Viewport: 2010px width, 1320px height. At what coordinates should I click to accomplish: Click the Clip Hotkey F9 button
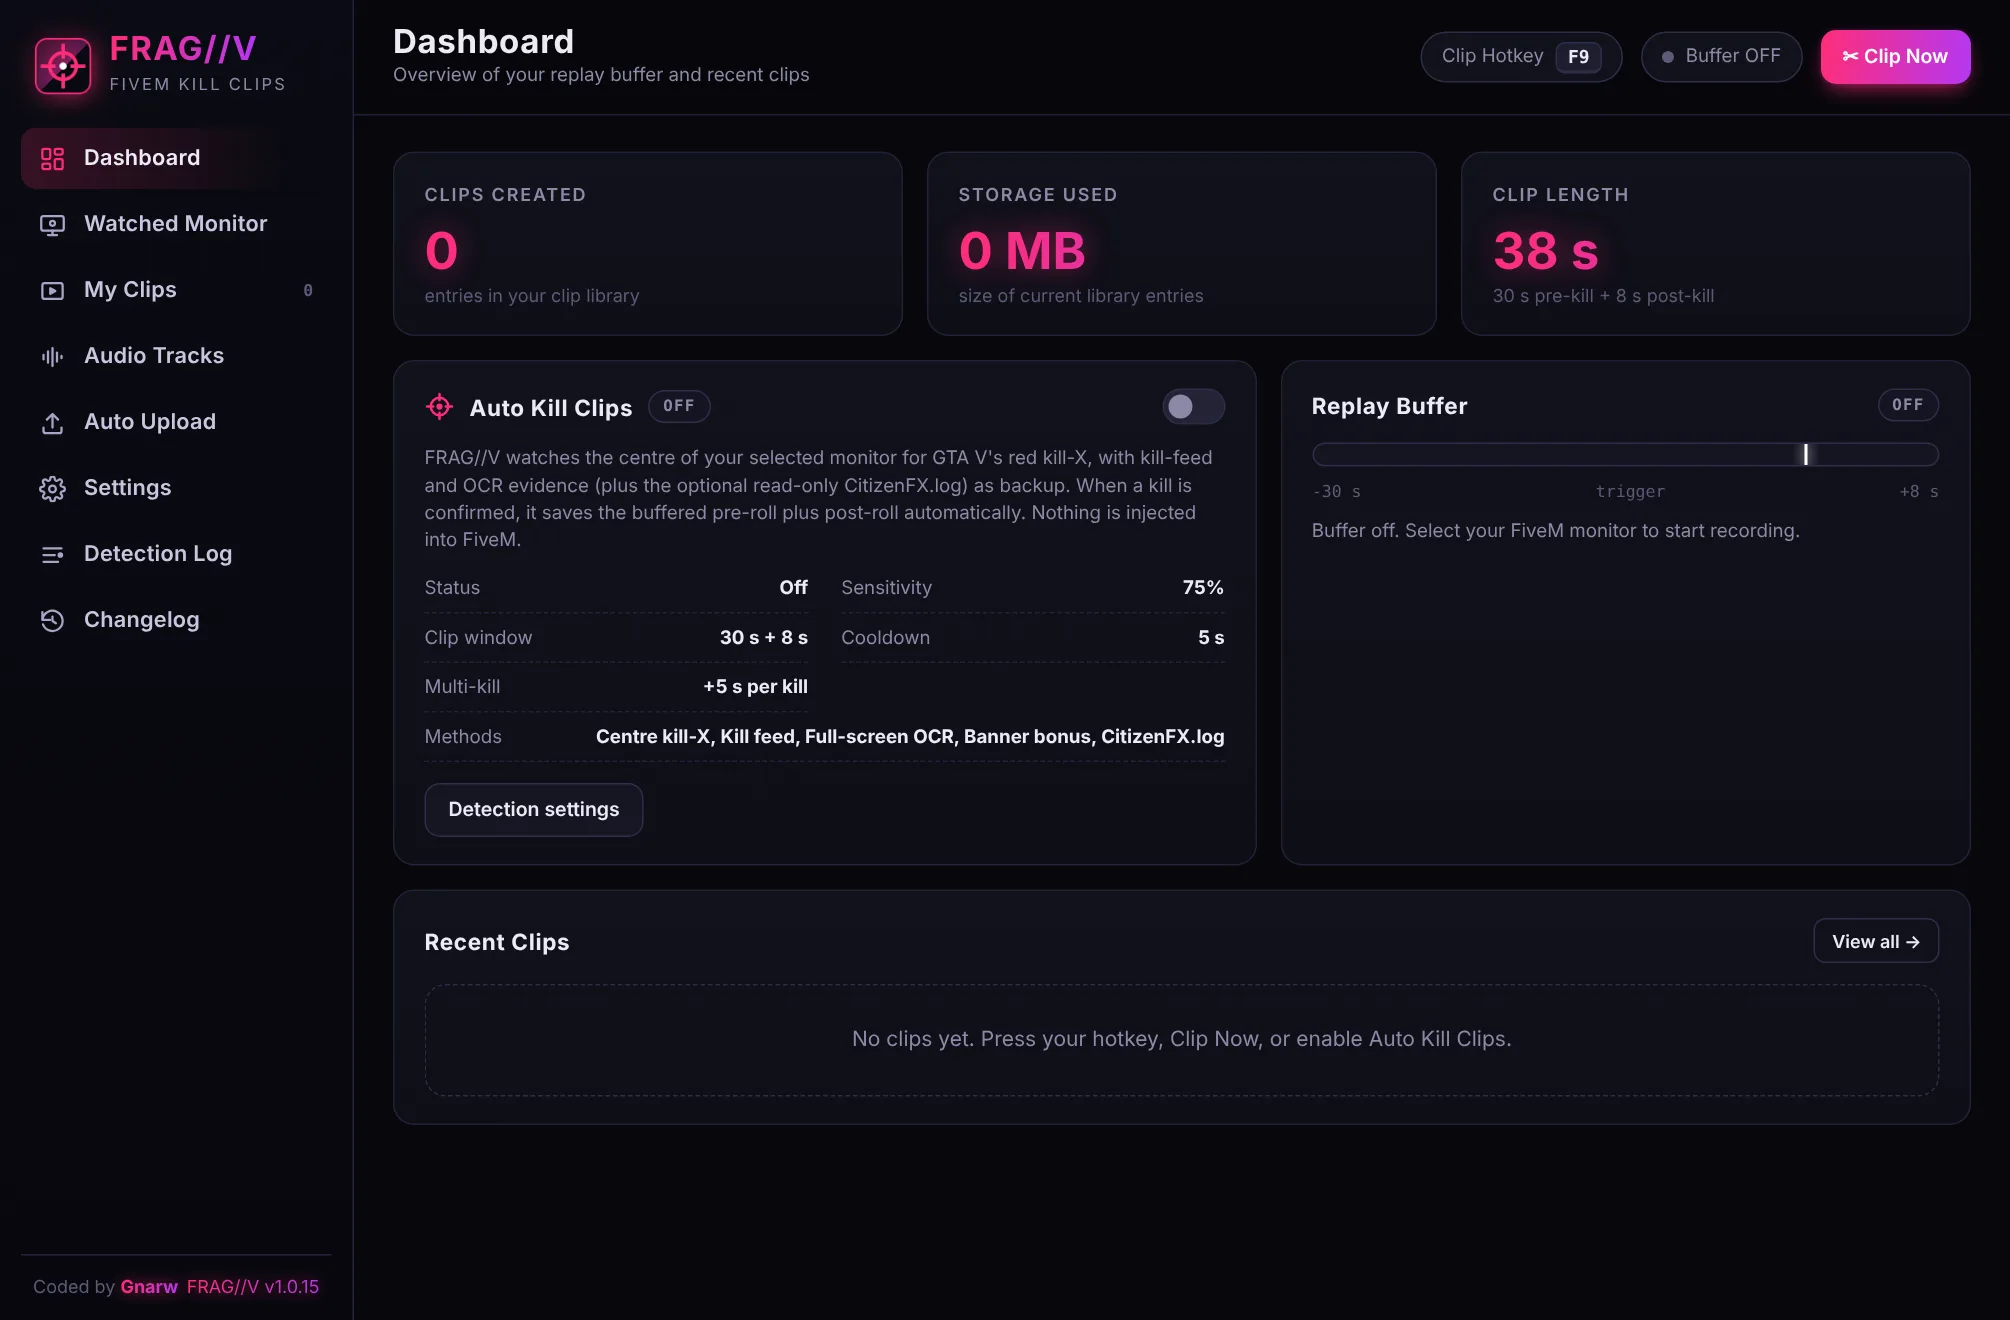(x=1521, y=56)
